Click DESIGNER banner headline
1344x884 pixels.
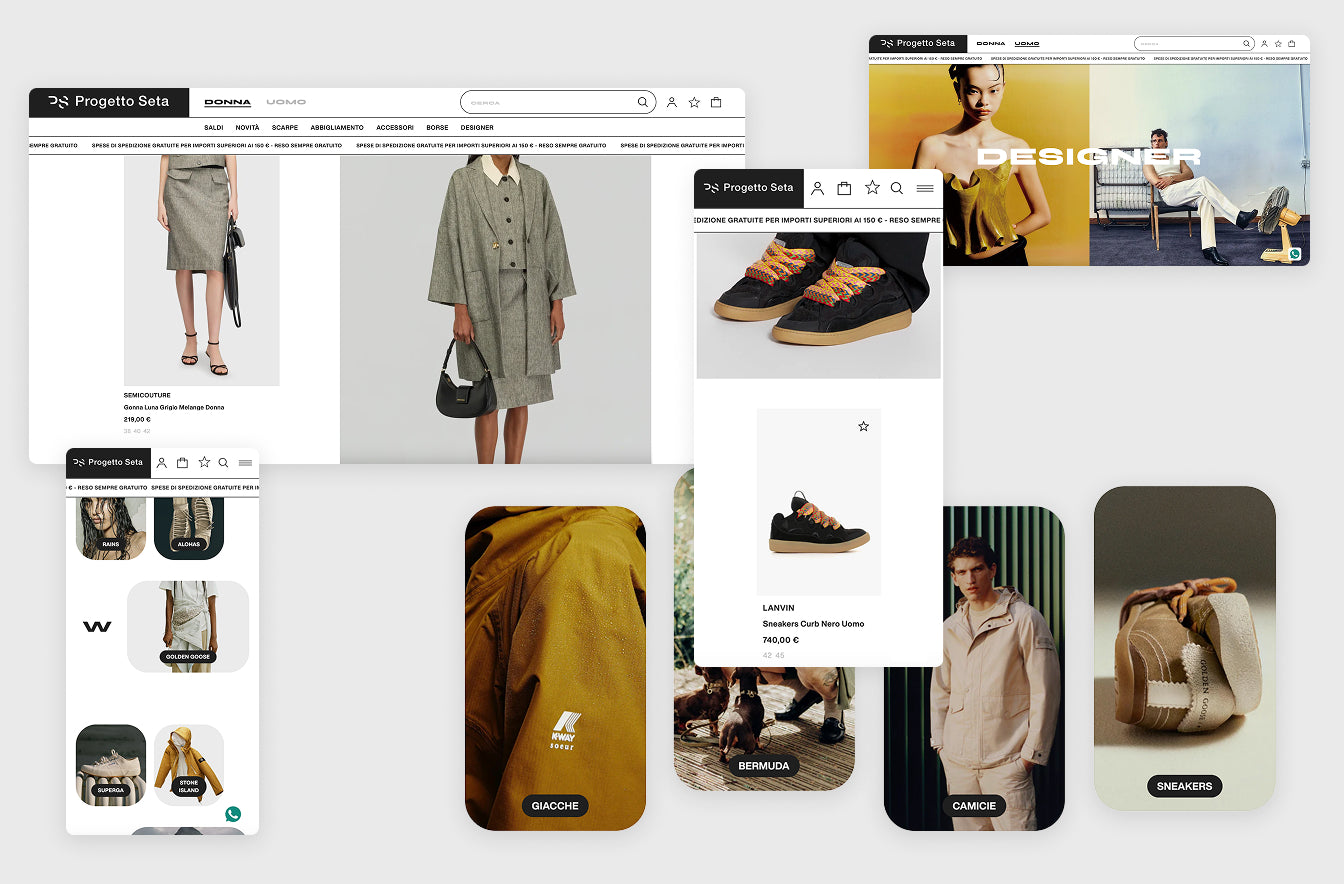click(x=1089, y=156)
